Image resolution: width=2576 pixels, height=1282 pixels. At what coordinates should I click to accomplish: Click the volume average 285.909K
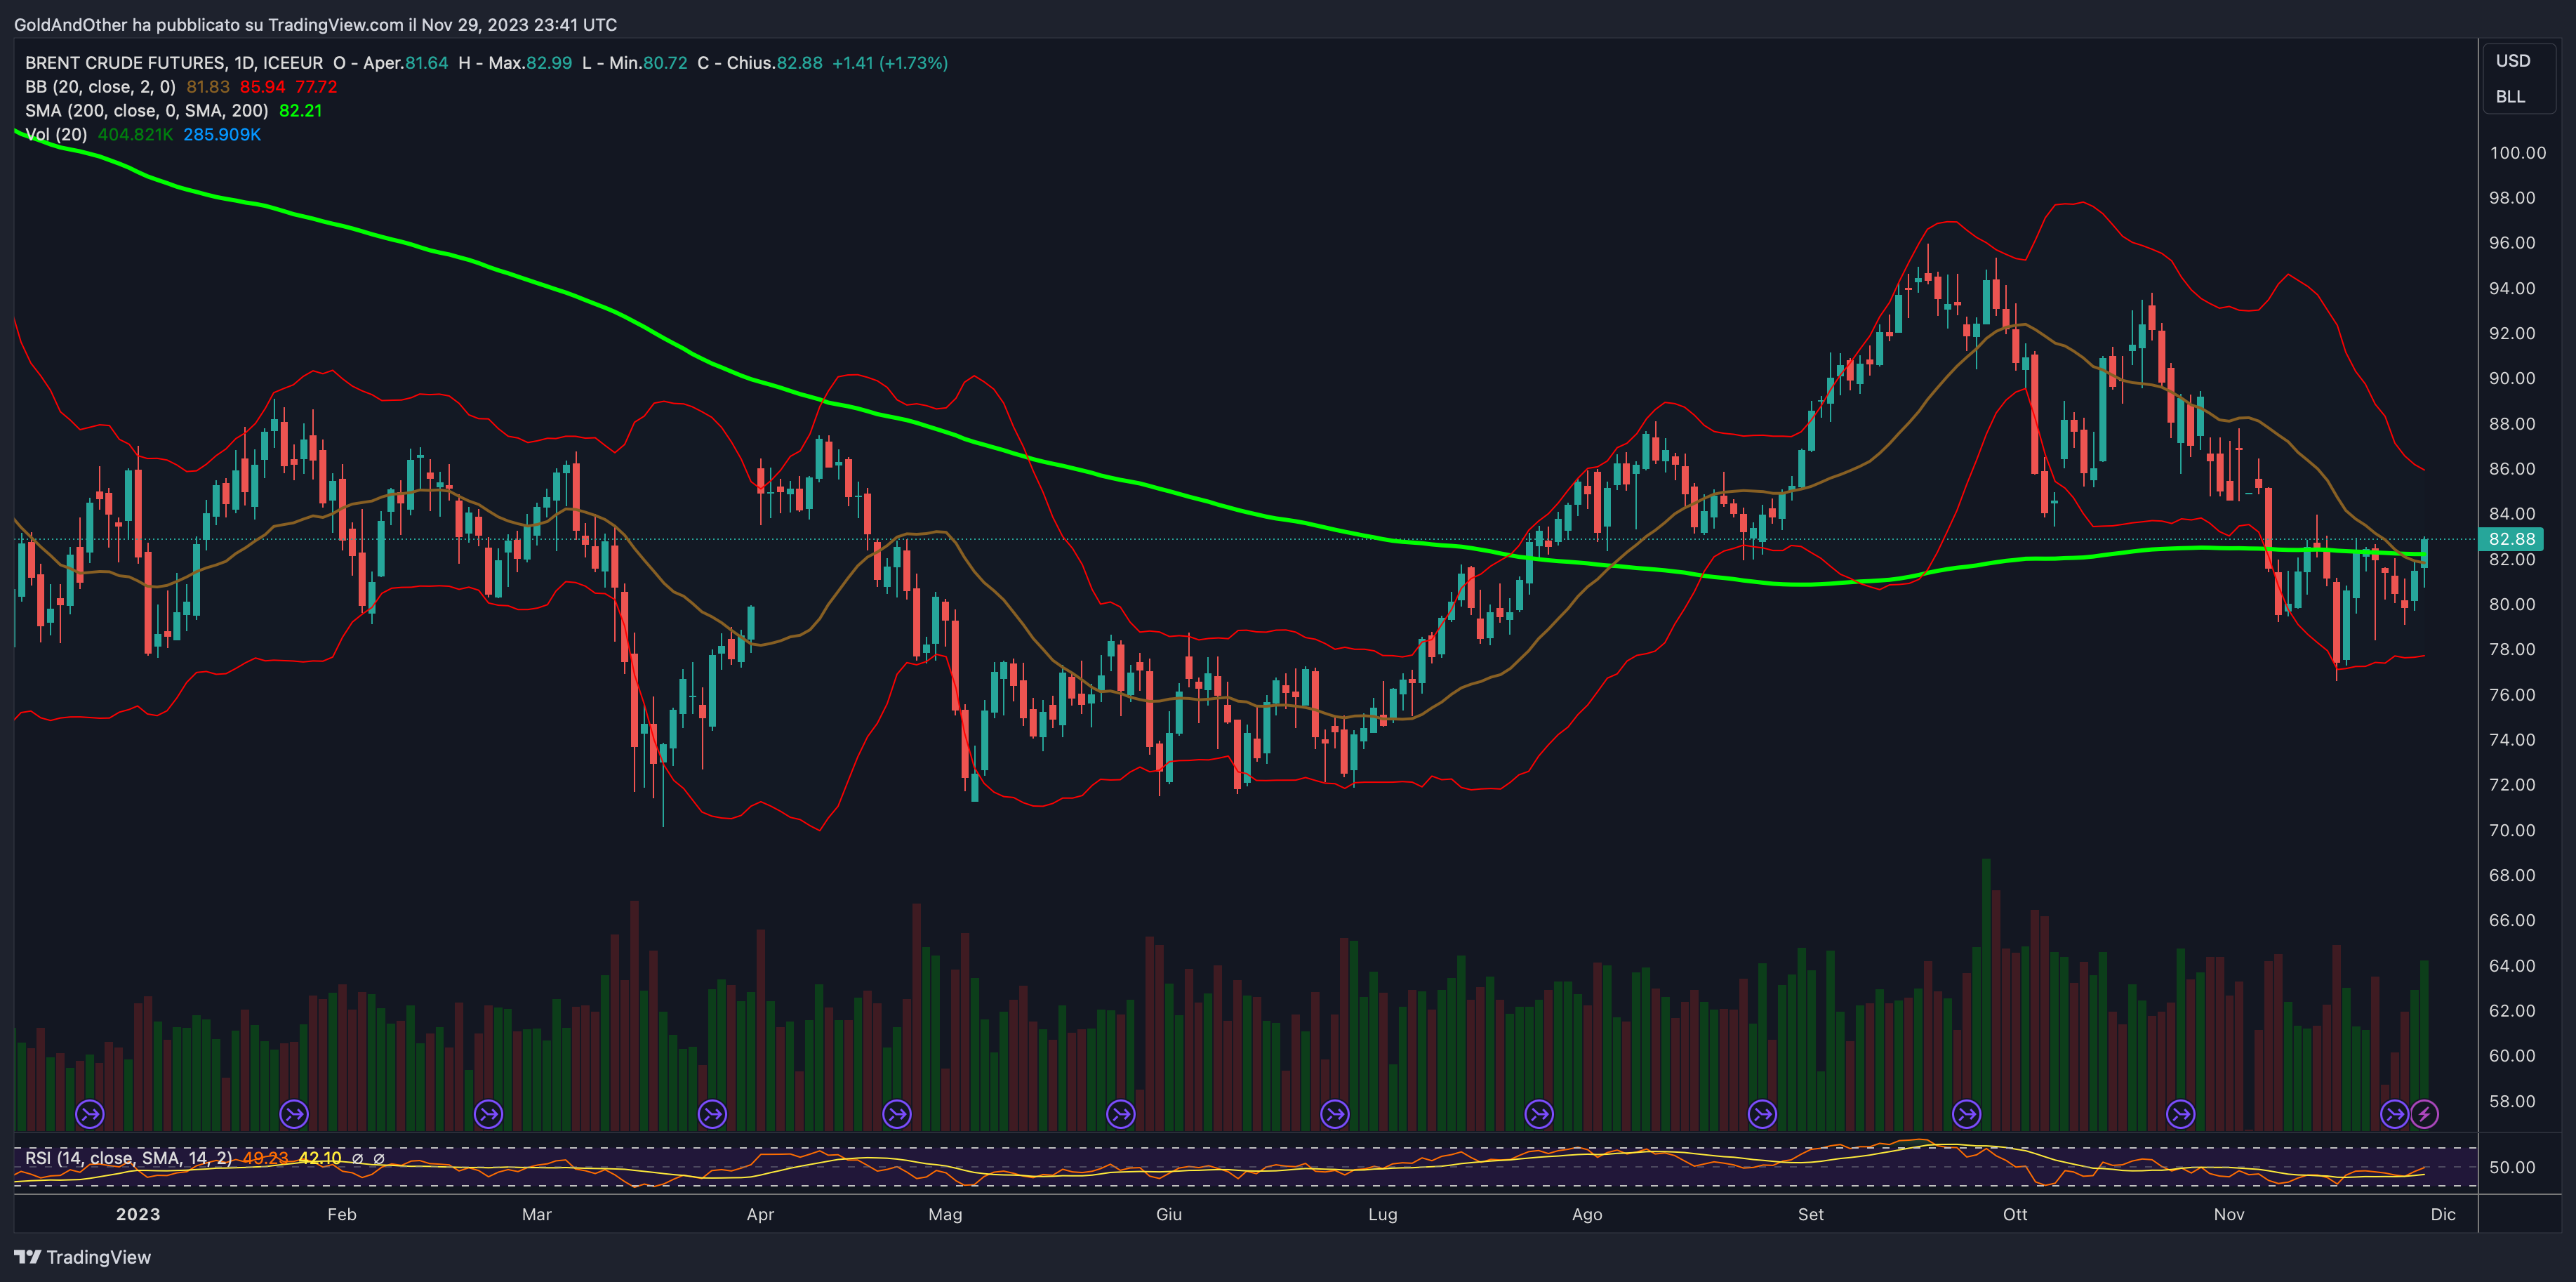point(222,135)
